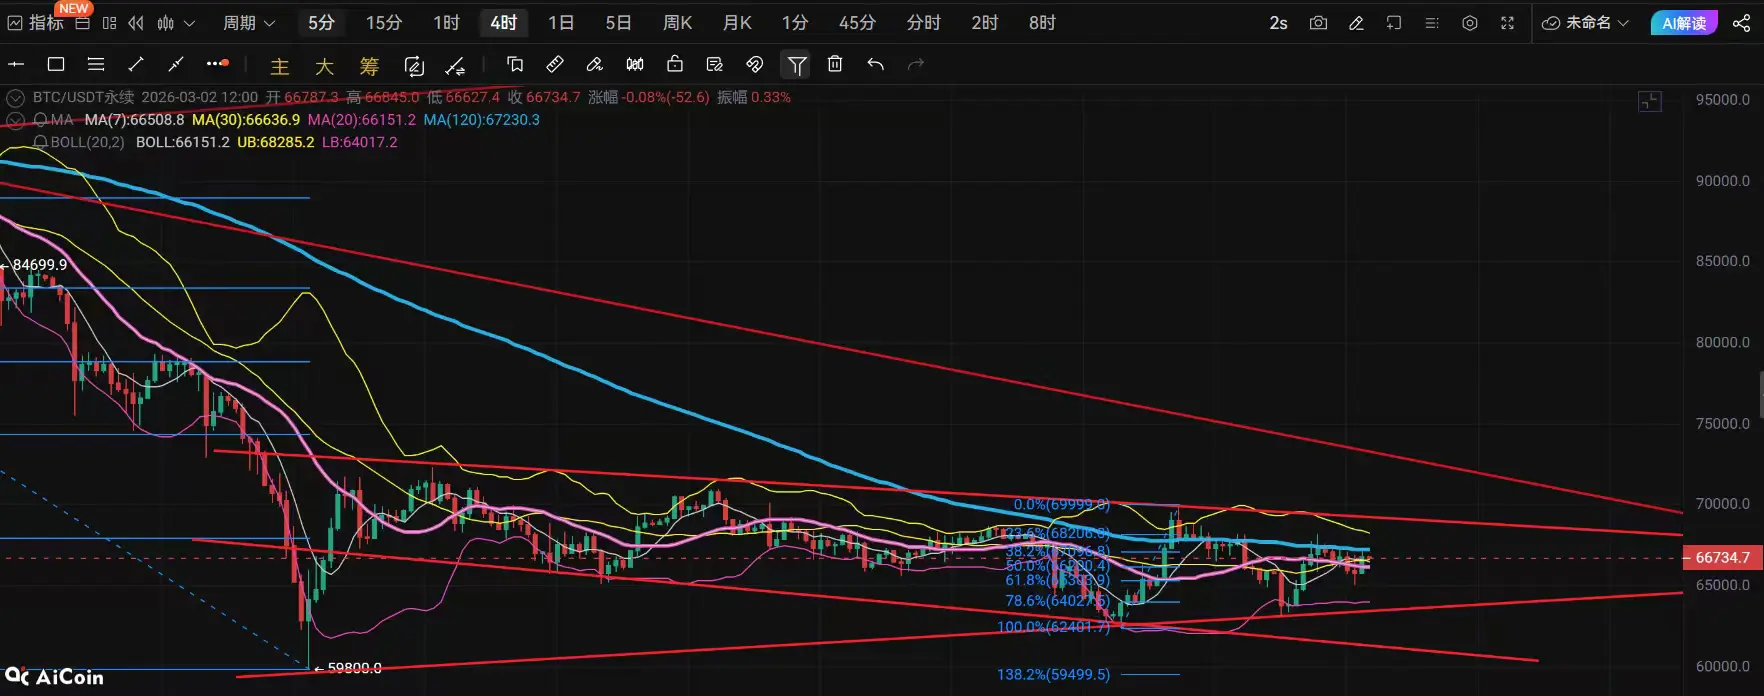
Task: Click the shrink chart corner icon
Action: pyautogui.click(x=1650, y=101)
